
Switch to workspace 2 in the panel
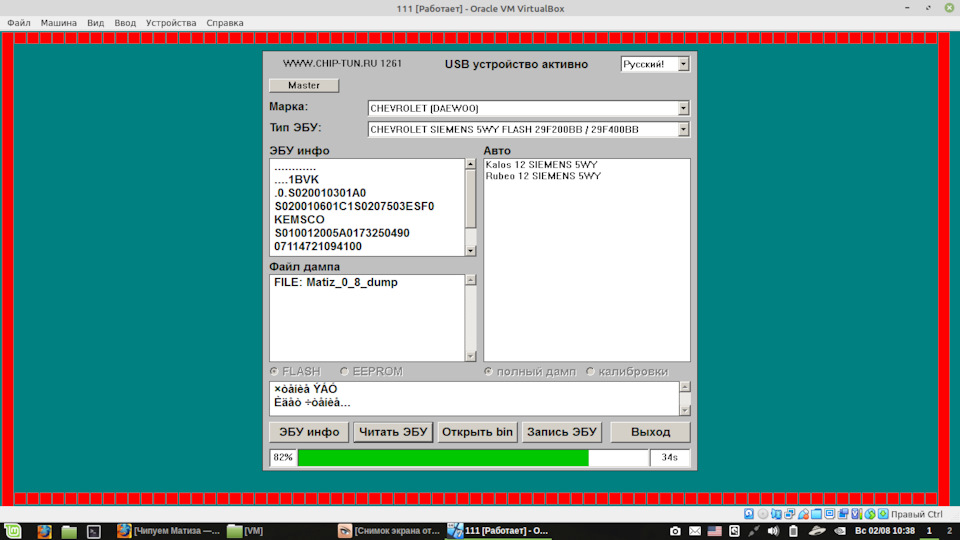(950, 531)
